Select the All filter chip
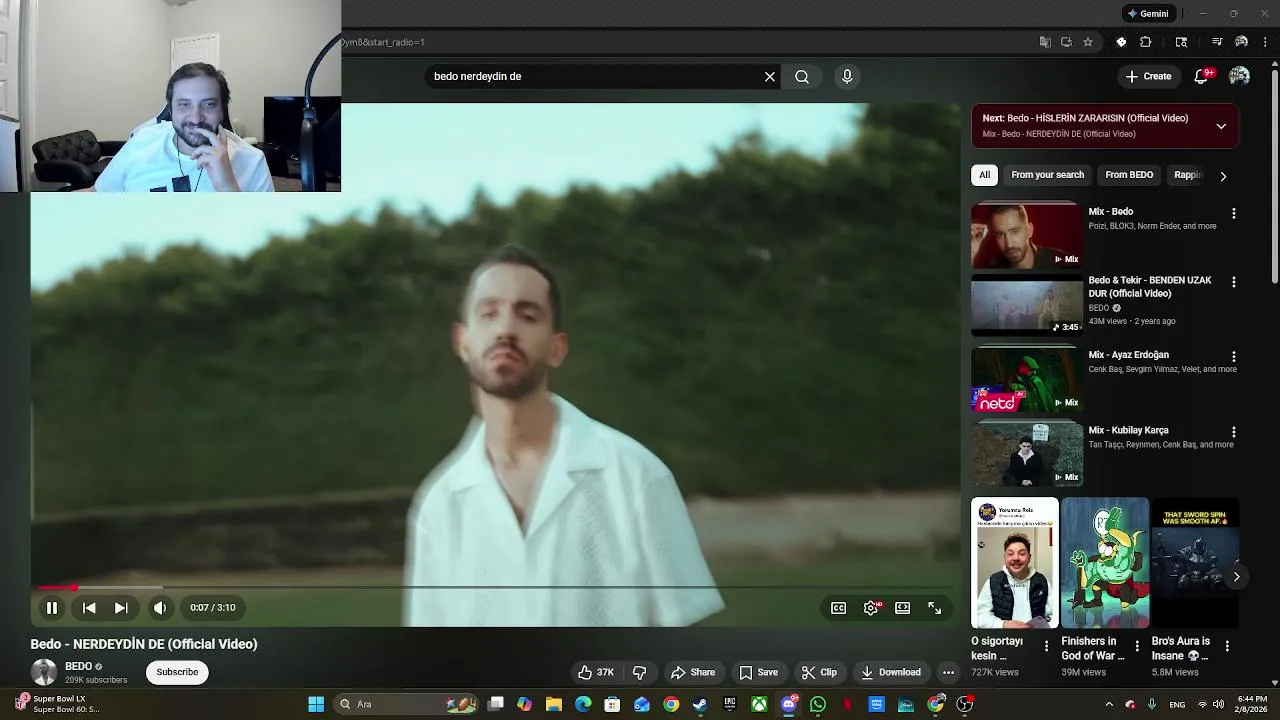The height and width of the screenshot is (720, 1280). tap(984, 175)
